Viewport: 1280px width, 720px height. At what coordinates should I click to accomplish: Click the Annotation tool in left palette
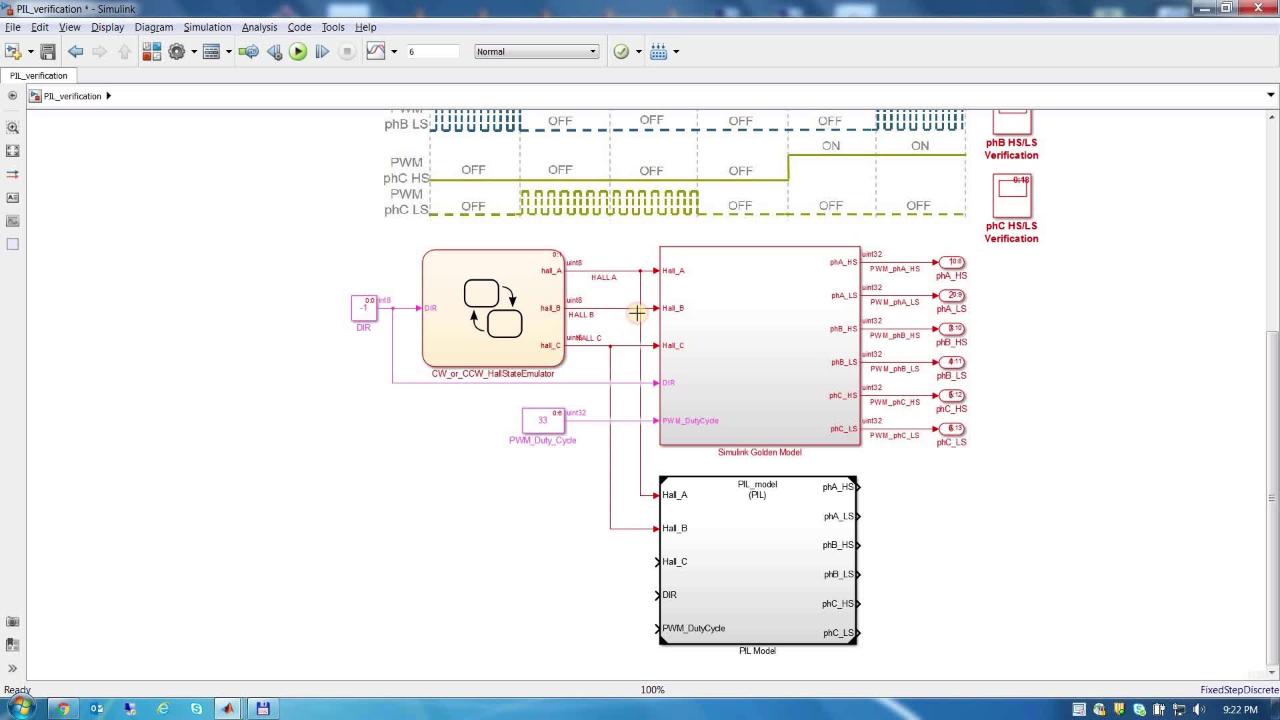pyautogui.click(x=13, y=198)
